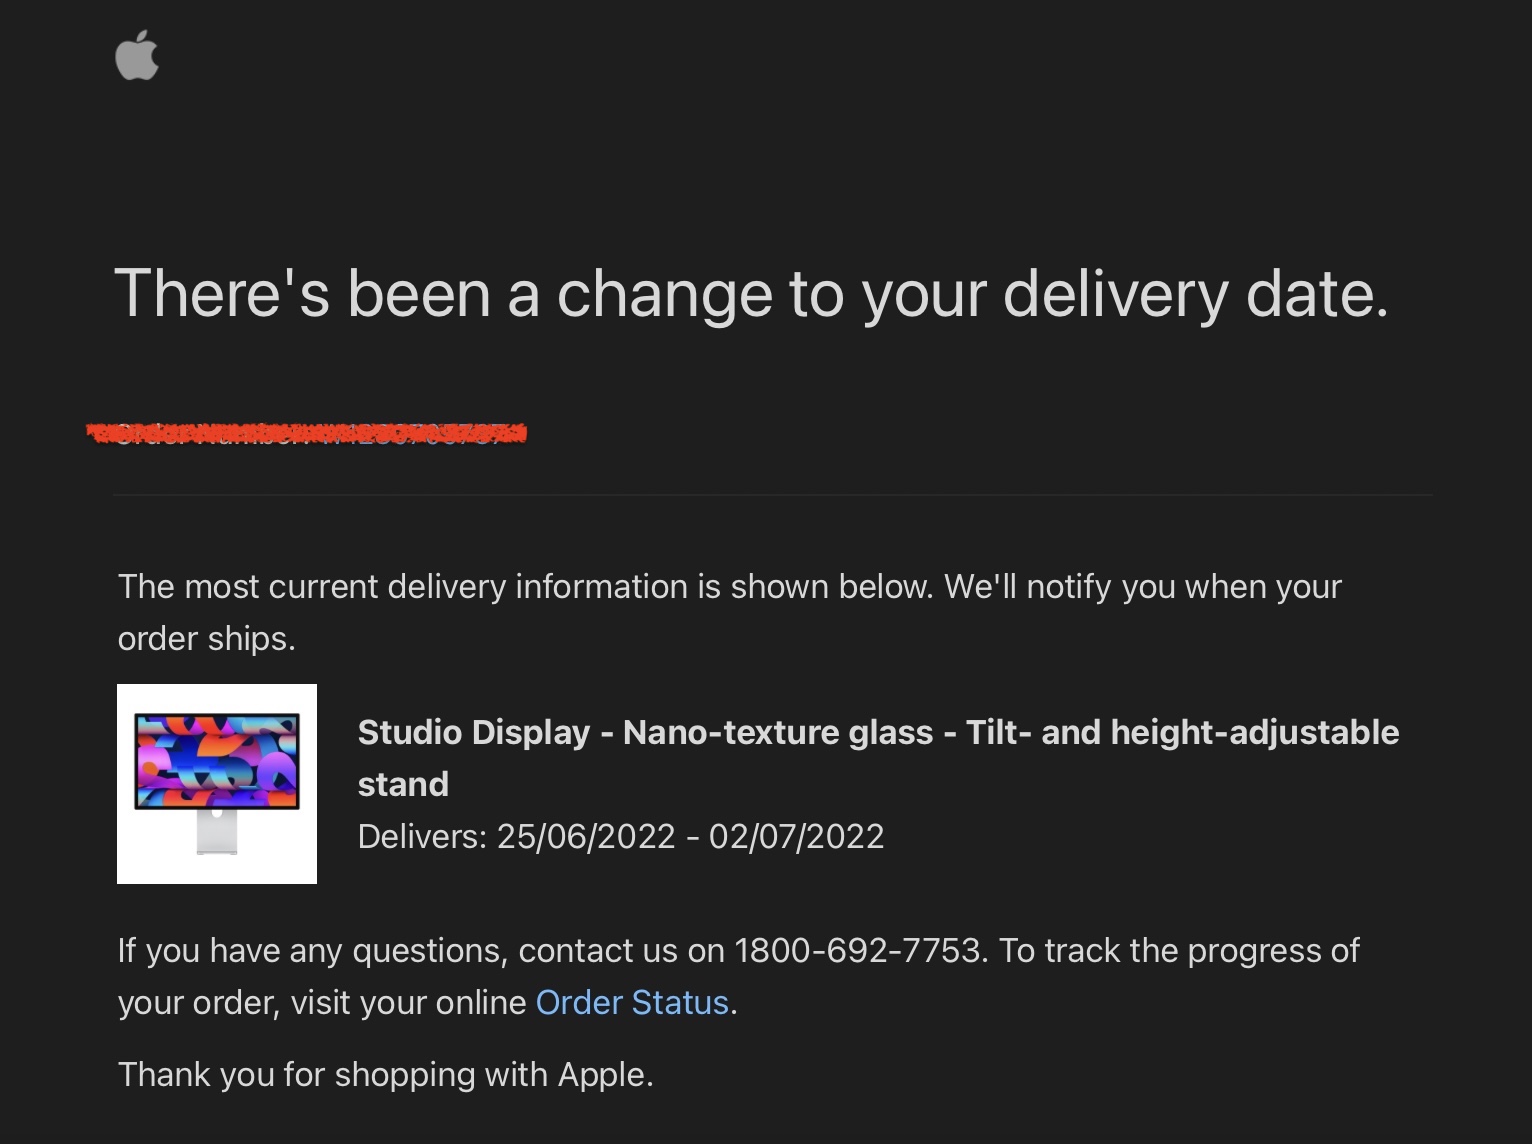Select the red redacted order number

tap(306, 433)
